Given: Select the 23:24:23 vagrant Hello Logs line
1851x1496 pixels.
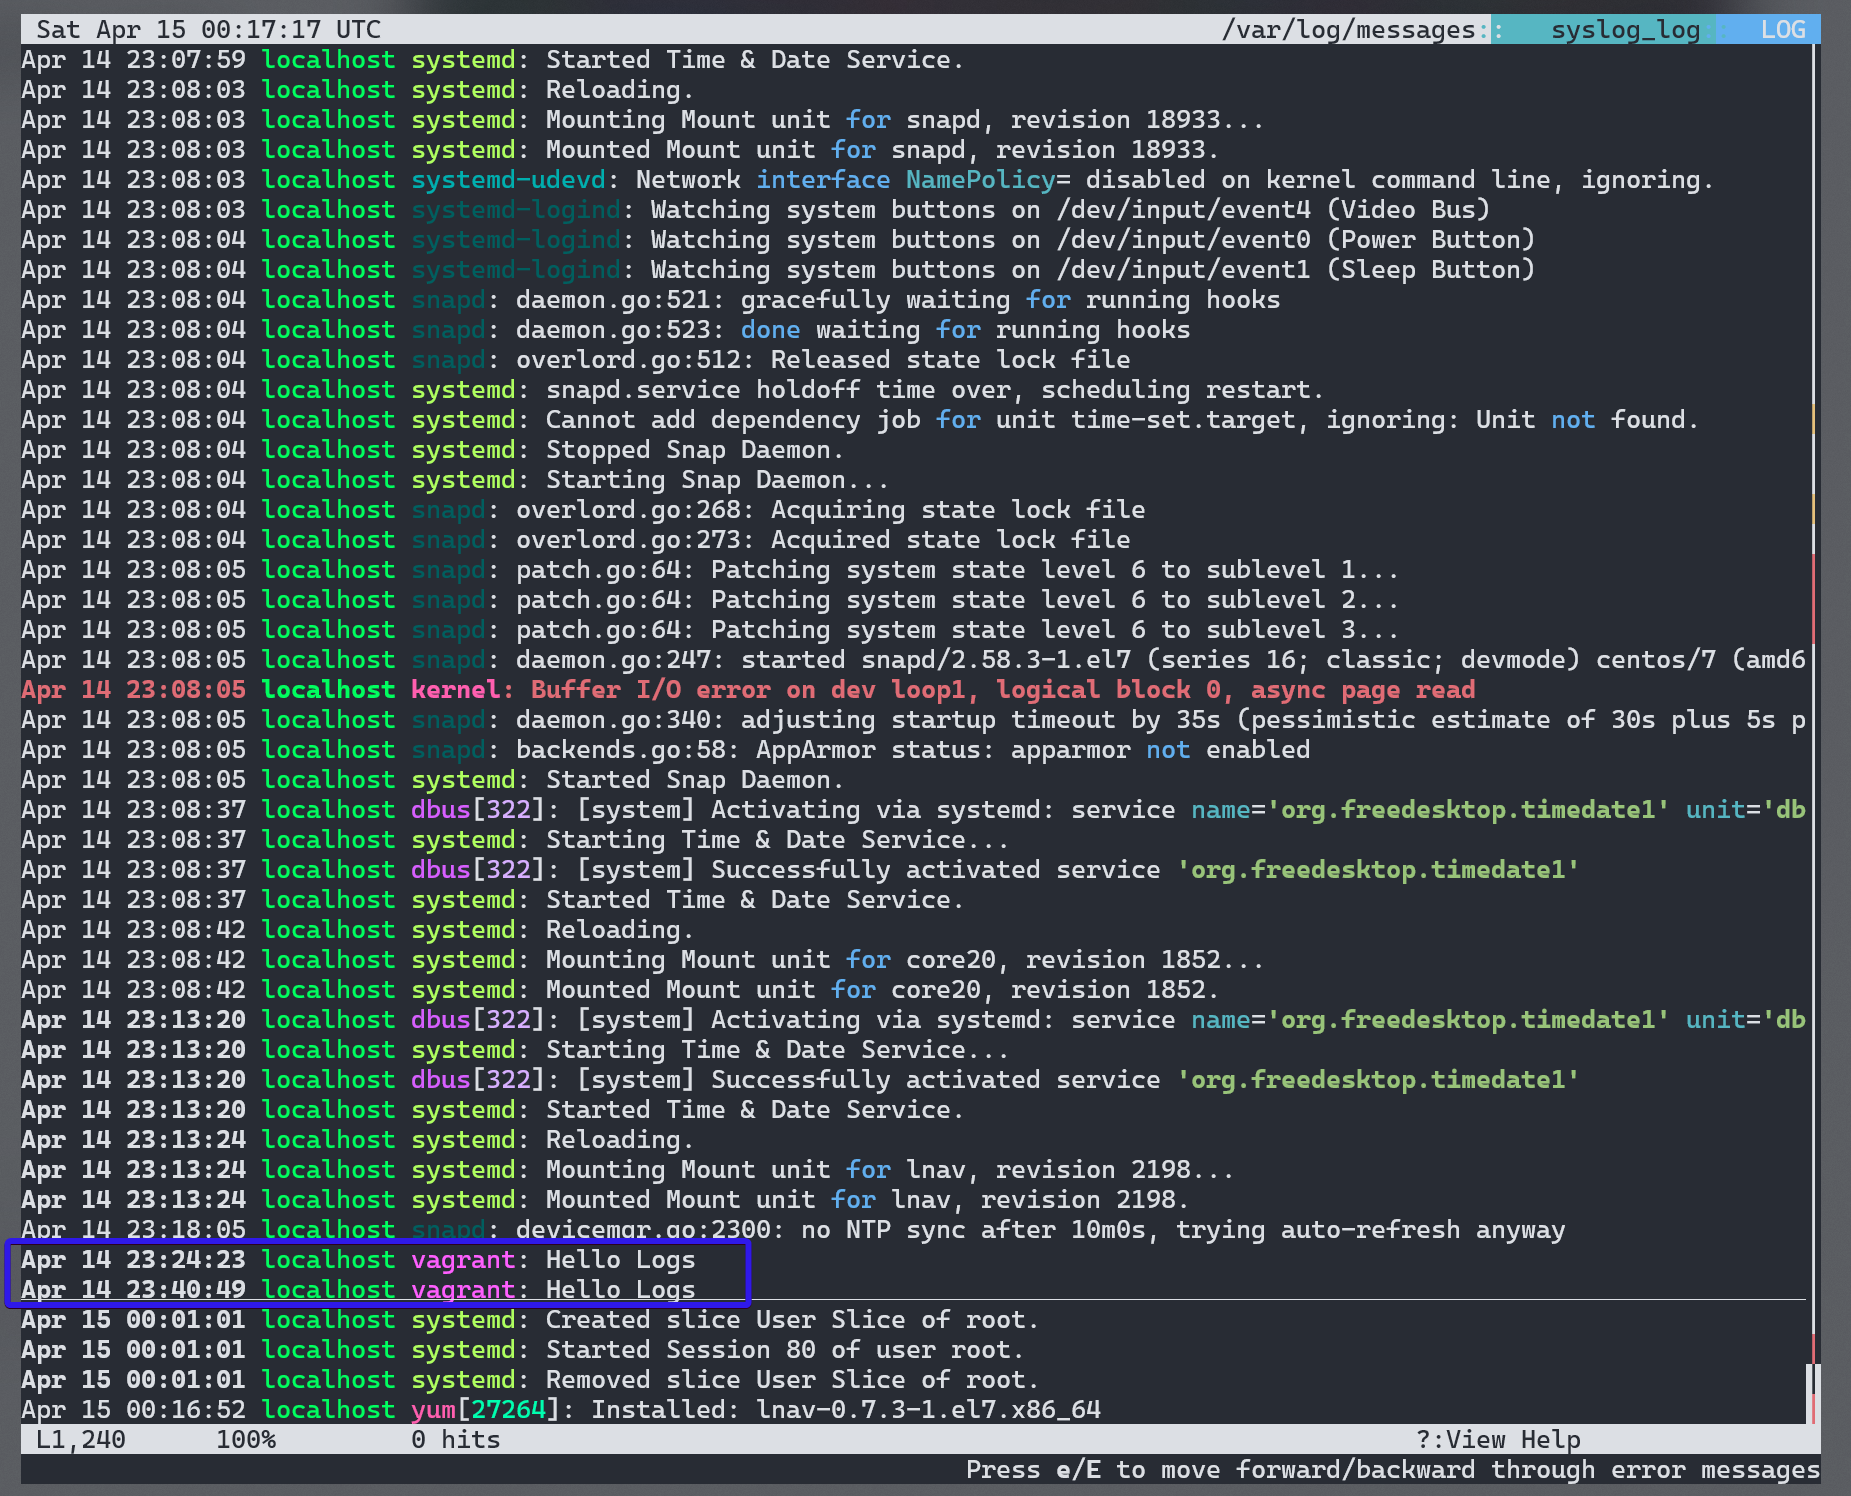Looking at the screenshot, I should coord(358,1260).
